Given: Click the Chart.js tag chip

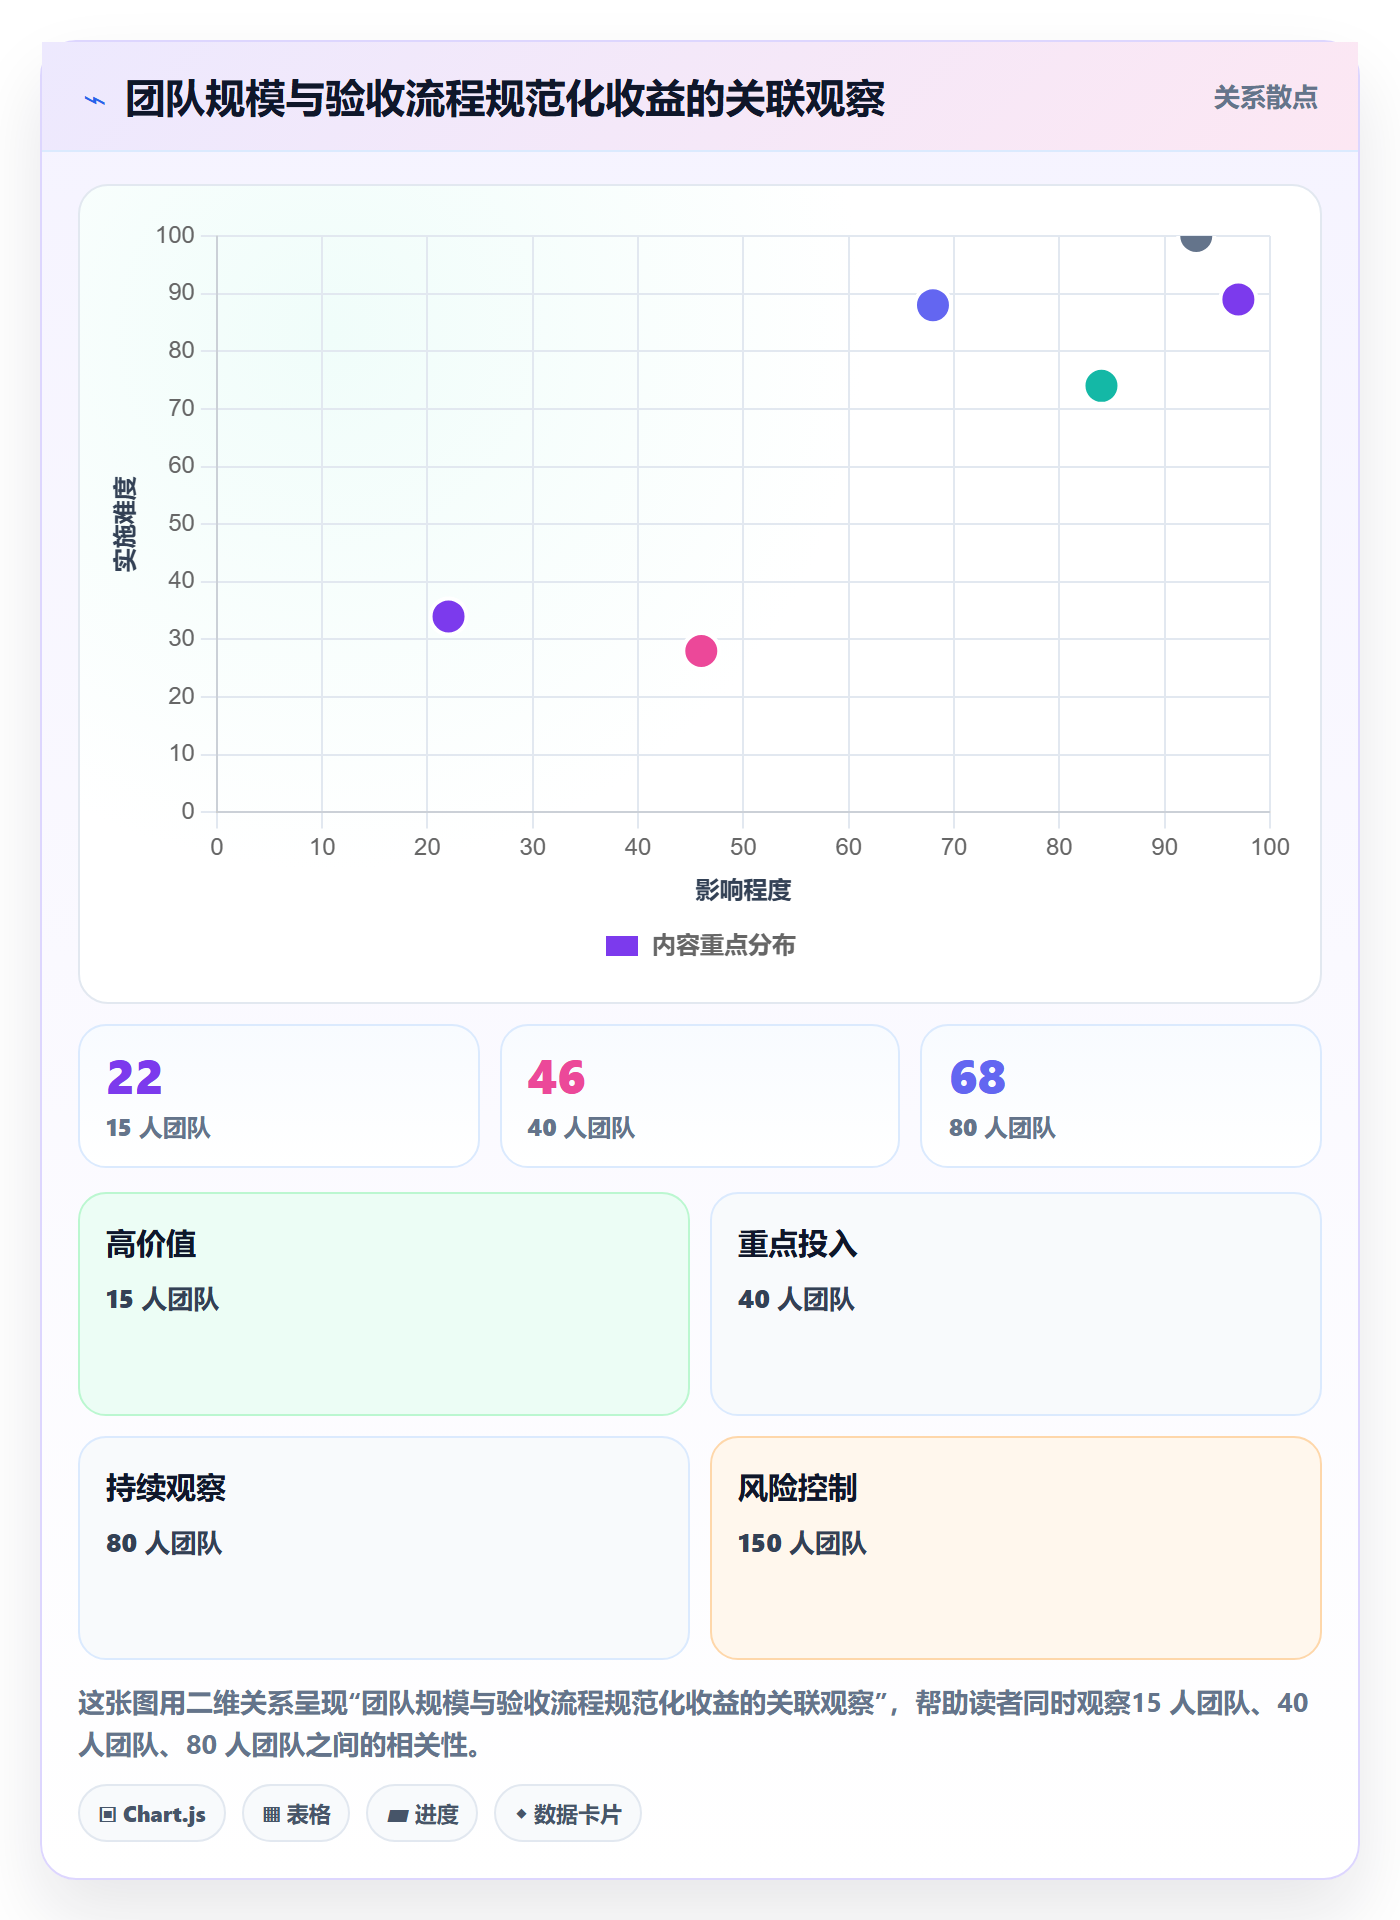Looking at the screenshot, I should pyautogui.click(x=152, y=1814).
